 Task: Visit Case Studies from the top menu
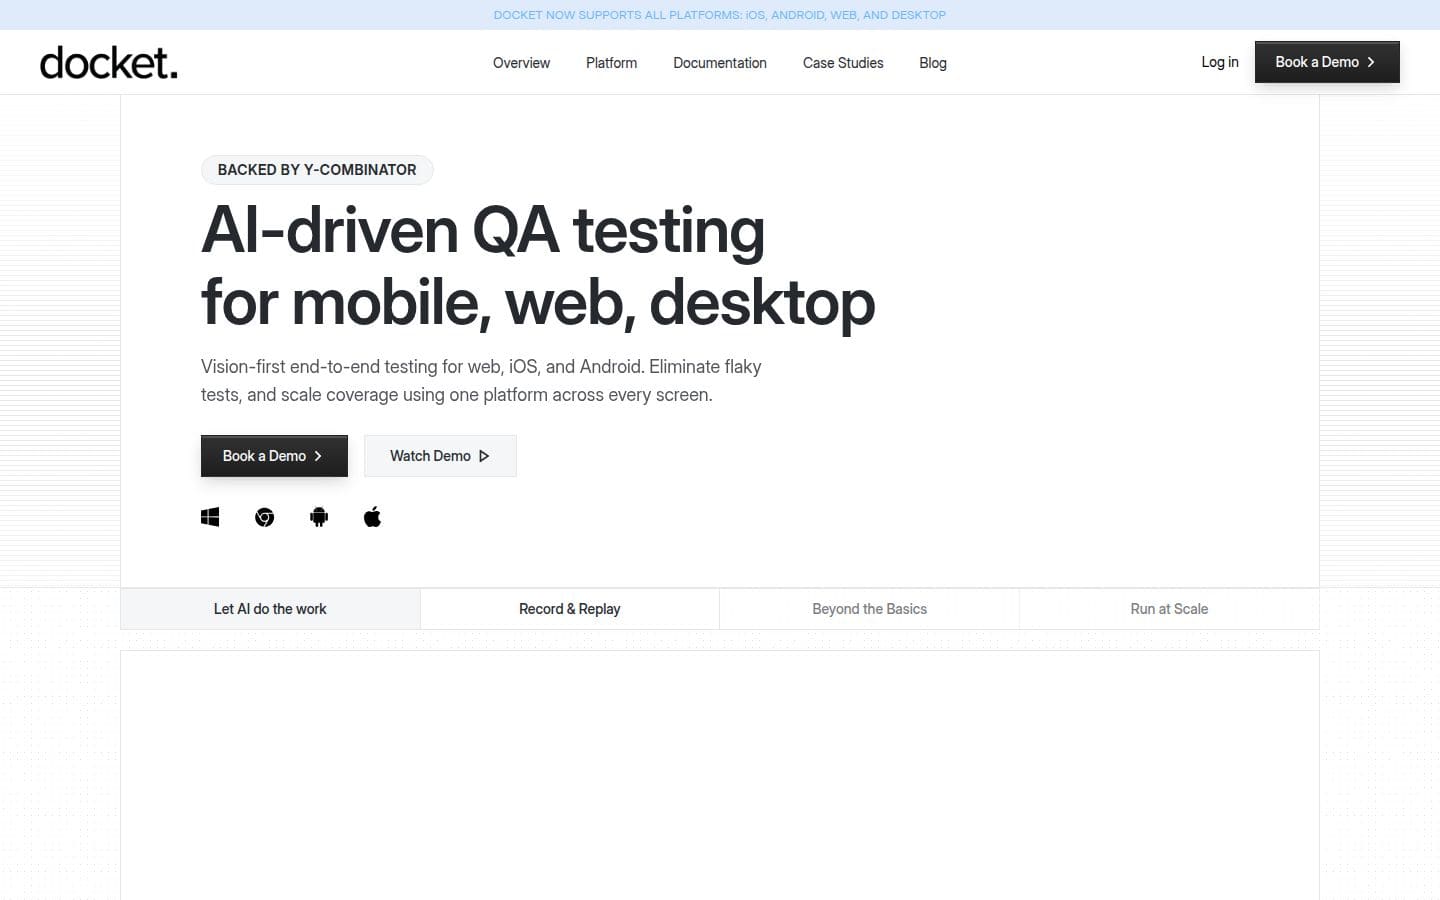(x=843, y=63)
